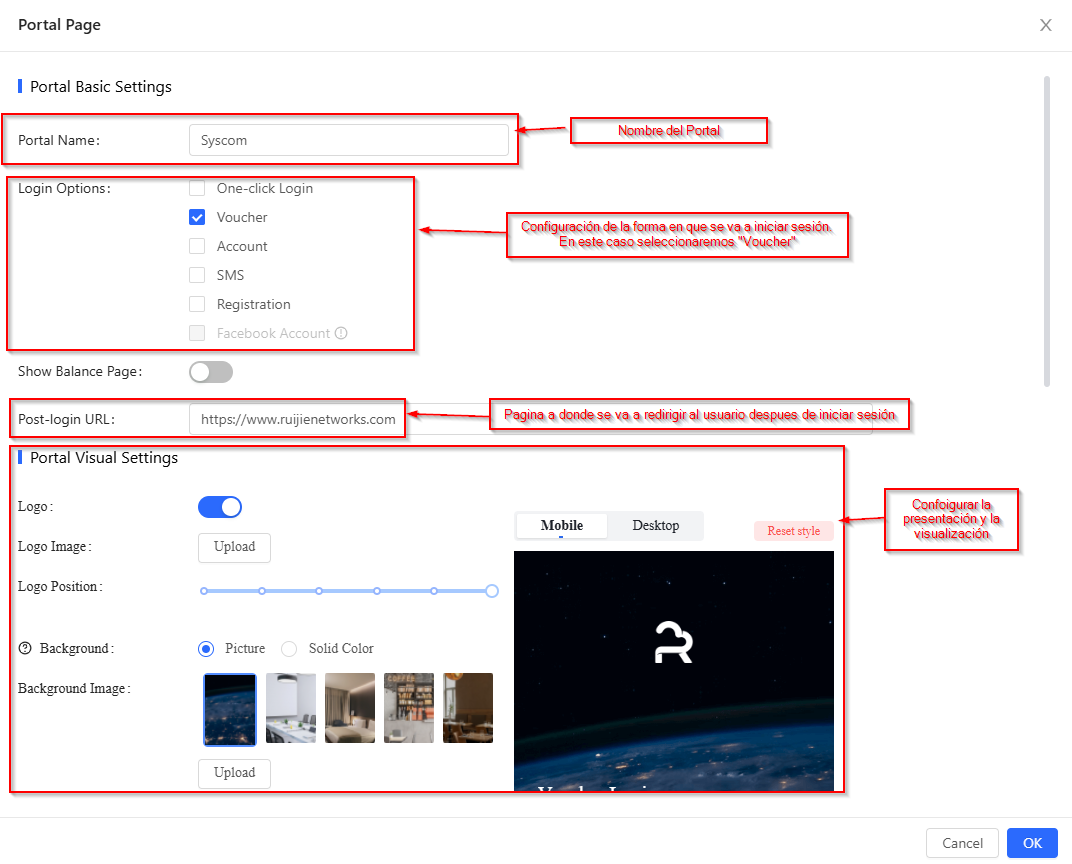Uncheck the Voucher login option
This screenshot has width=1072, height=864.
tap(197, 217)
